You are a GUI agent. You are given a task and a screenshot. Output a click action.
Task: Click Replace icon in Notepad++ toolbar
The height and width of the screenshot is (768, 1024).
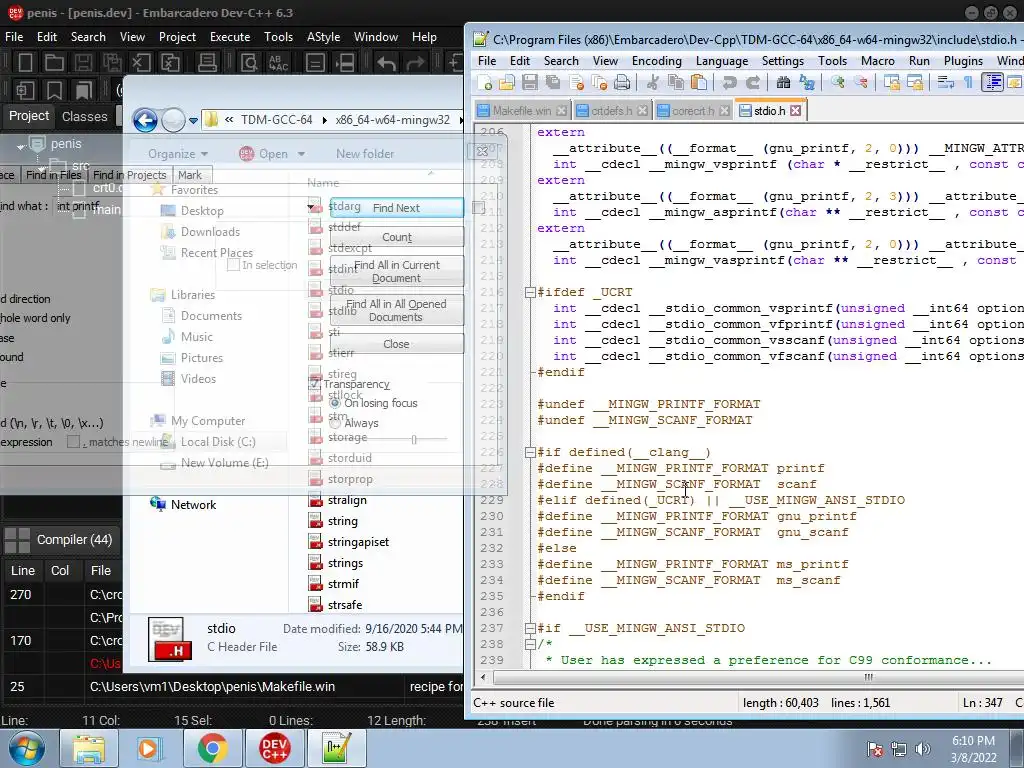coord(807,82)
